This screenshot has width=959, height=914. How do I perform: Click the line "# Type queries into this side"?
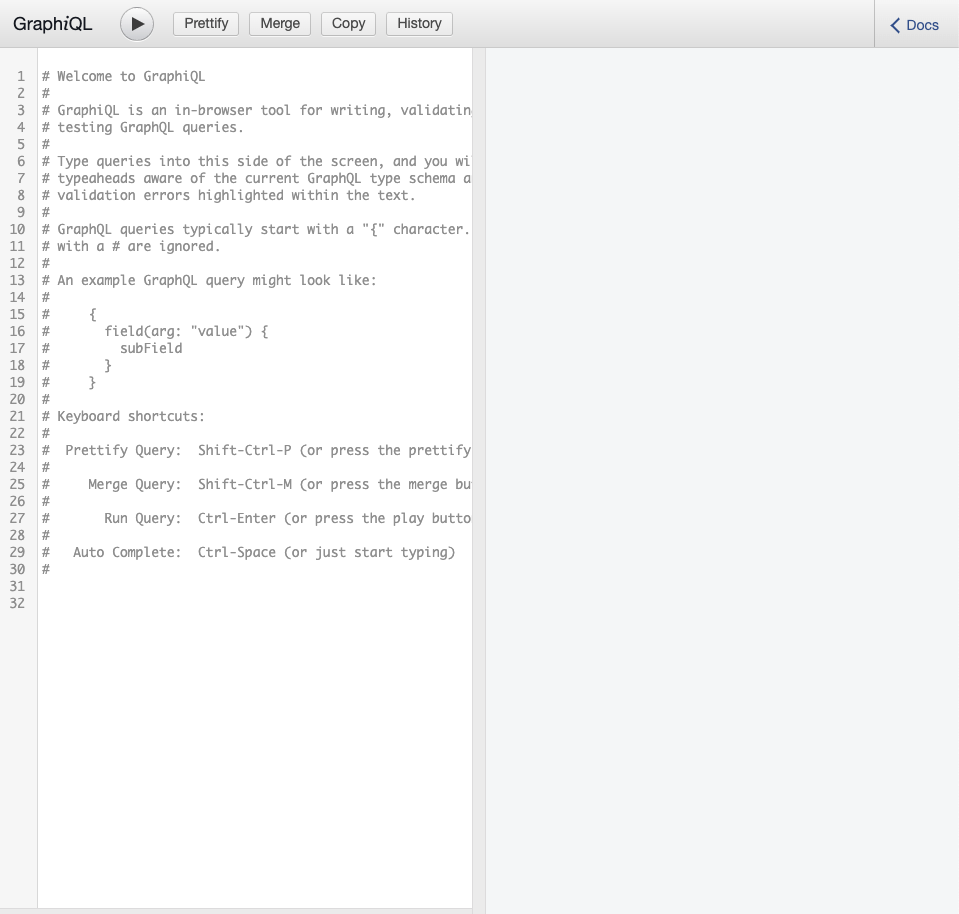point(256,161)
